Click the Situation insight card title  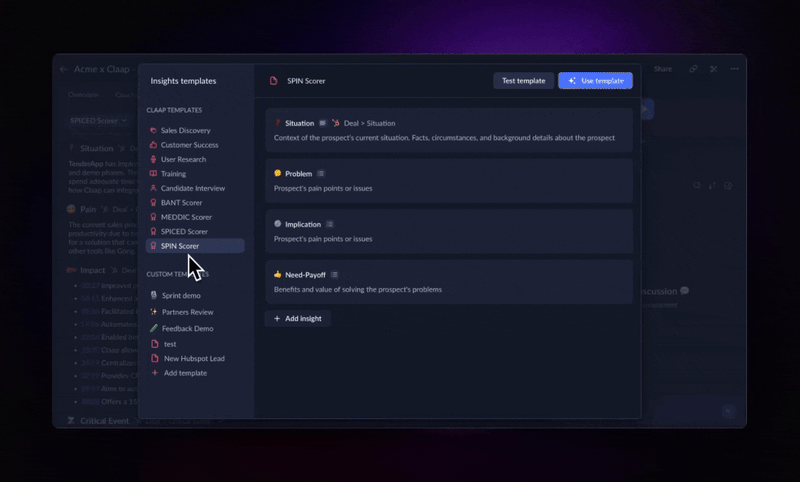(x=299, y=123)
